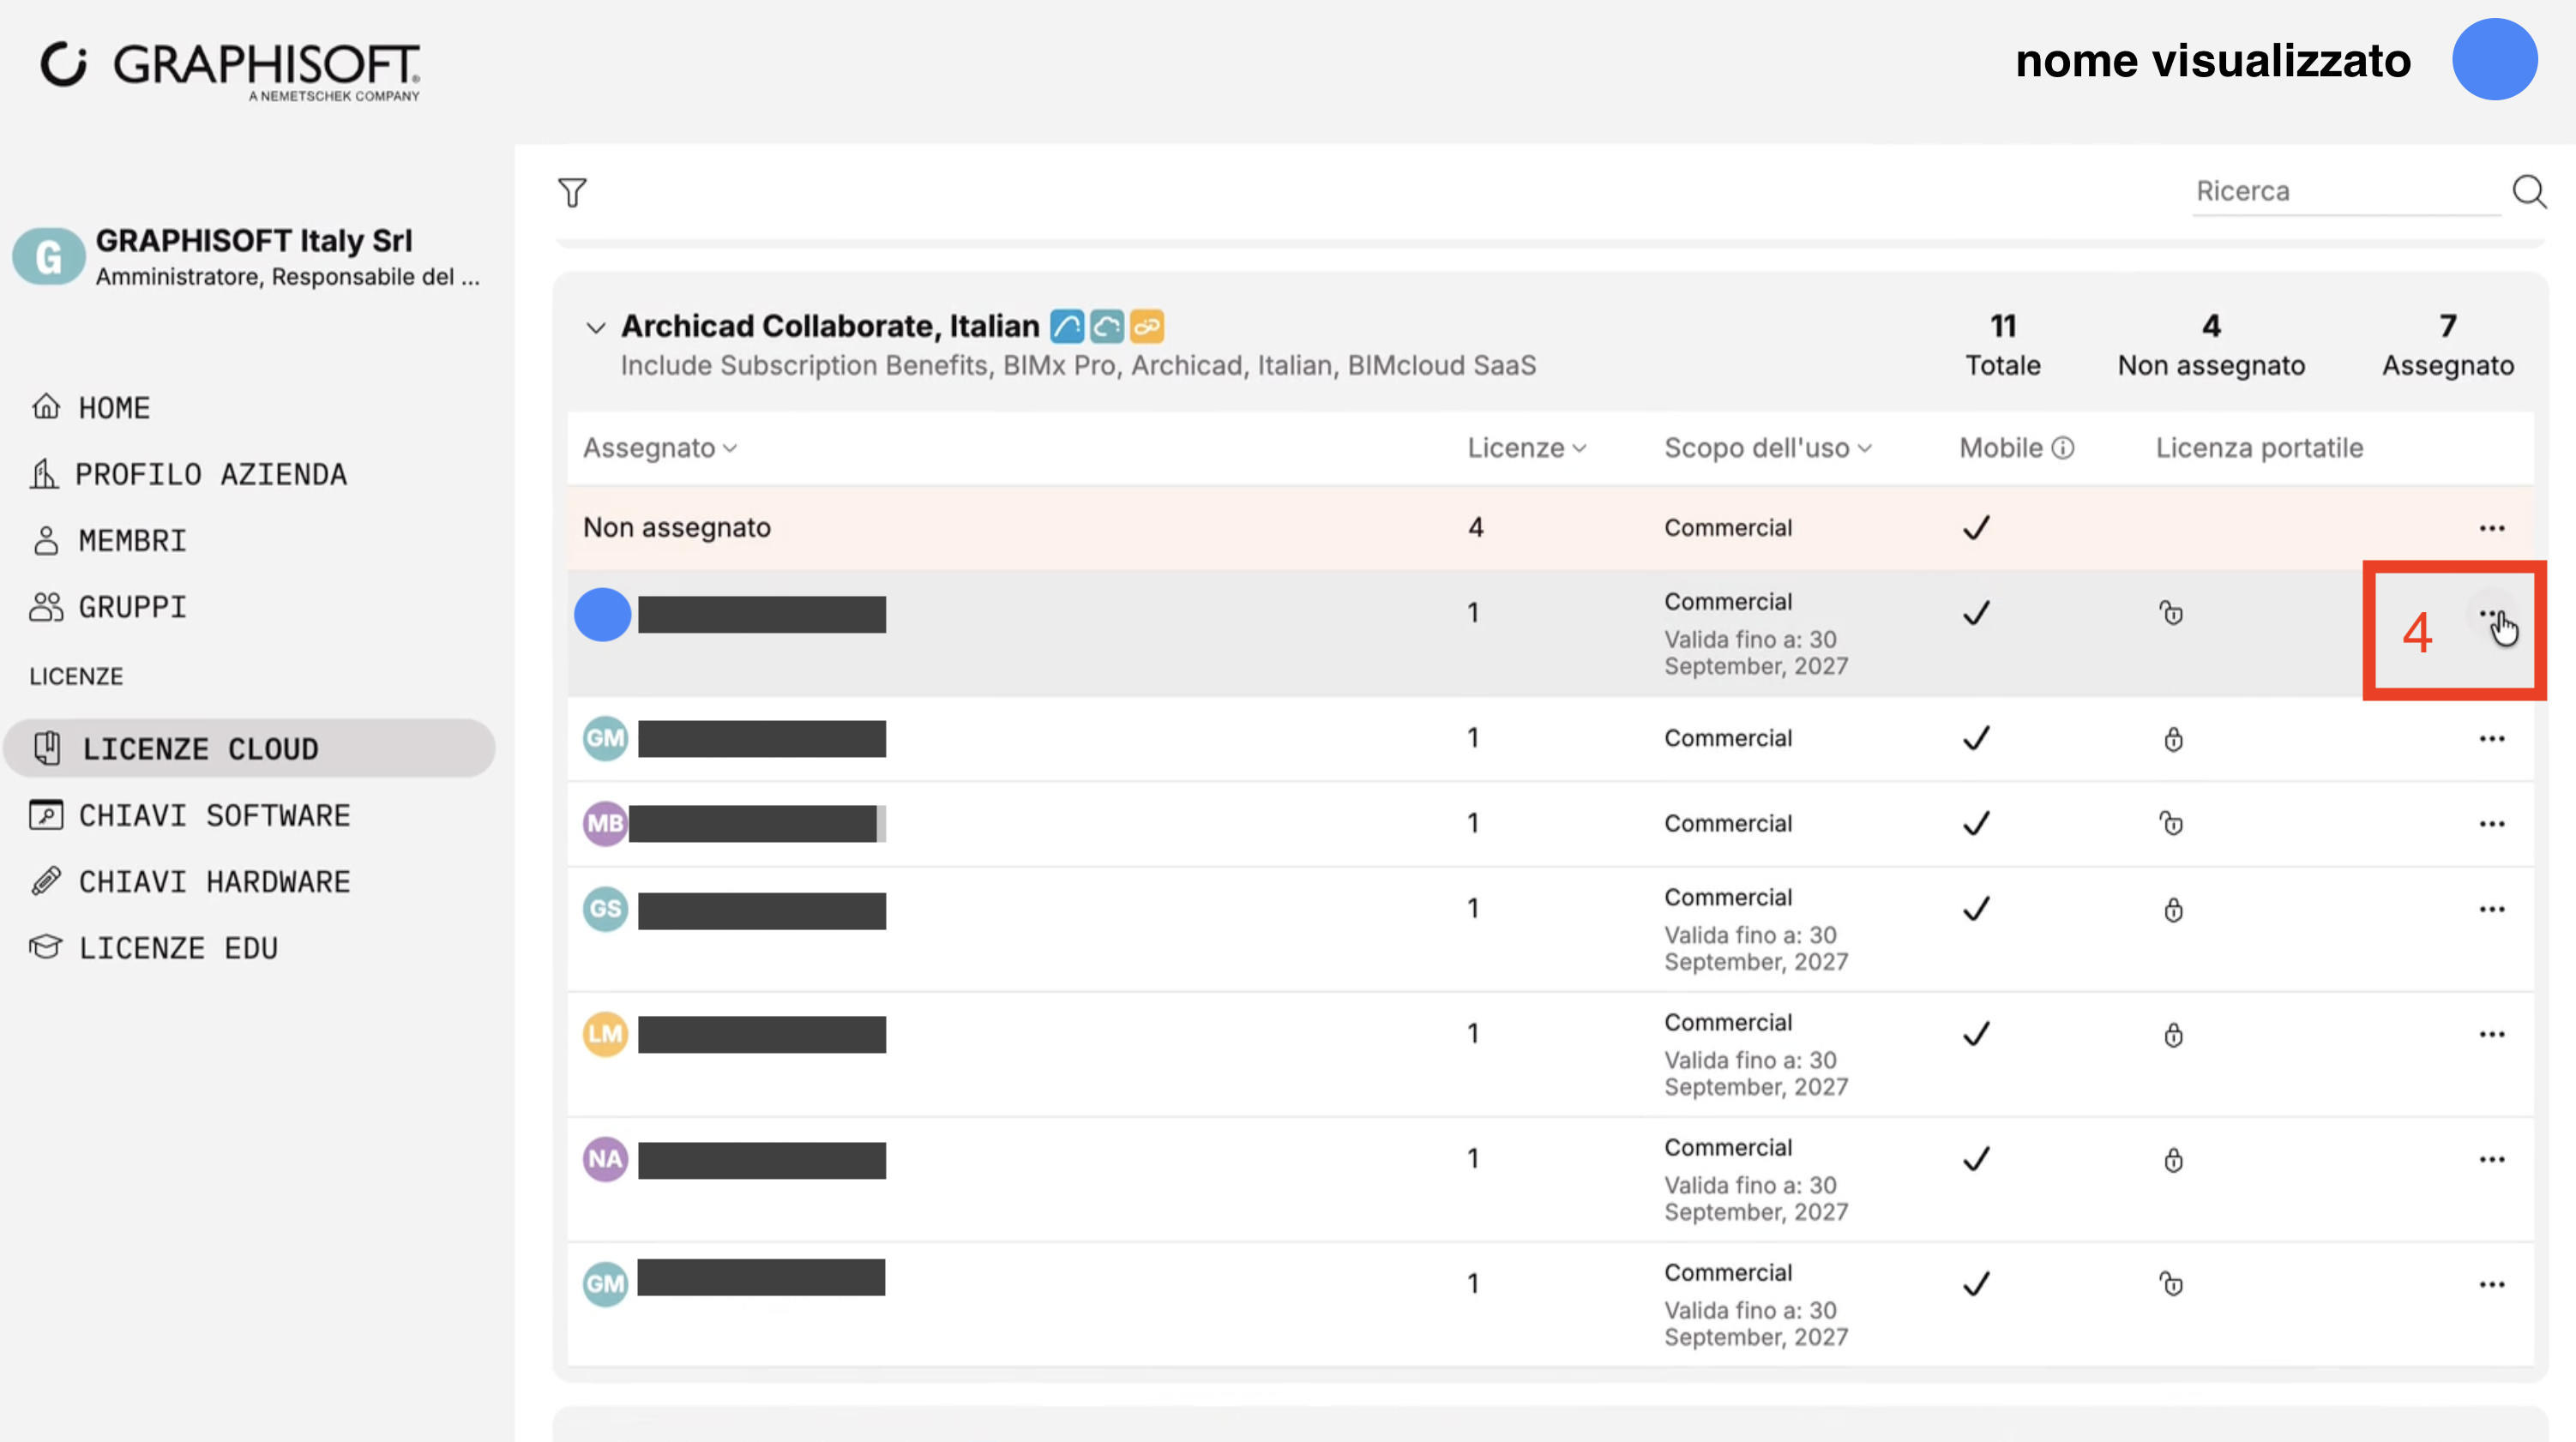Open CHIAVI HARDWARE page
This screenshot has height=1442, width=2576.
[190, 882]
